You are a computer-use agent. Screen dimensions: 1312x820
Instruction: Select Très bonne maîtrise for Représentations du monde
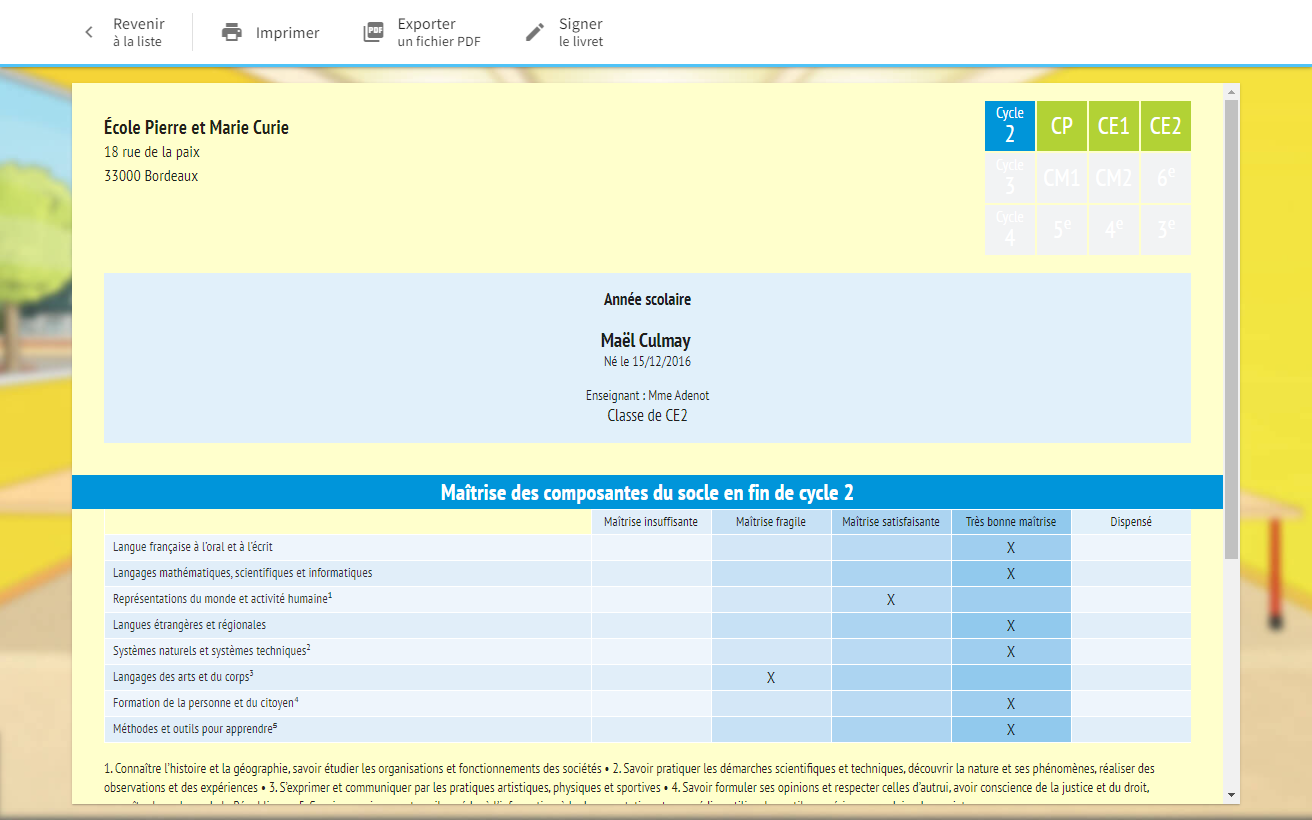1010,598
